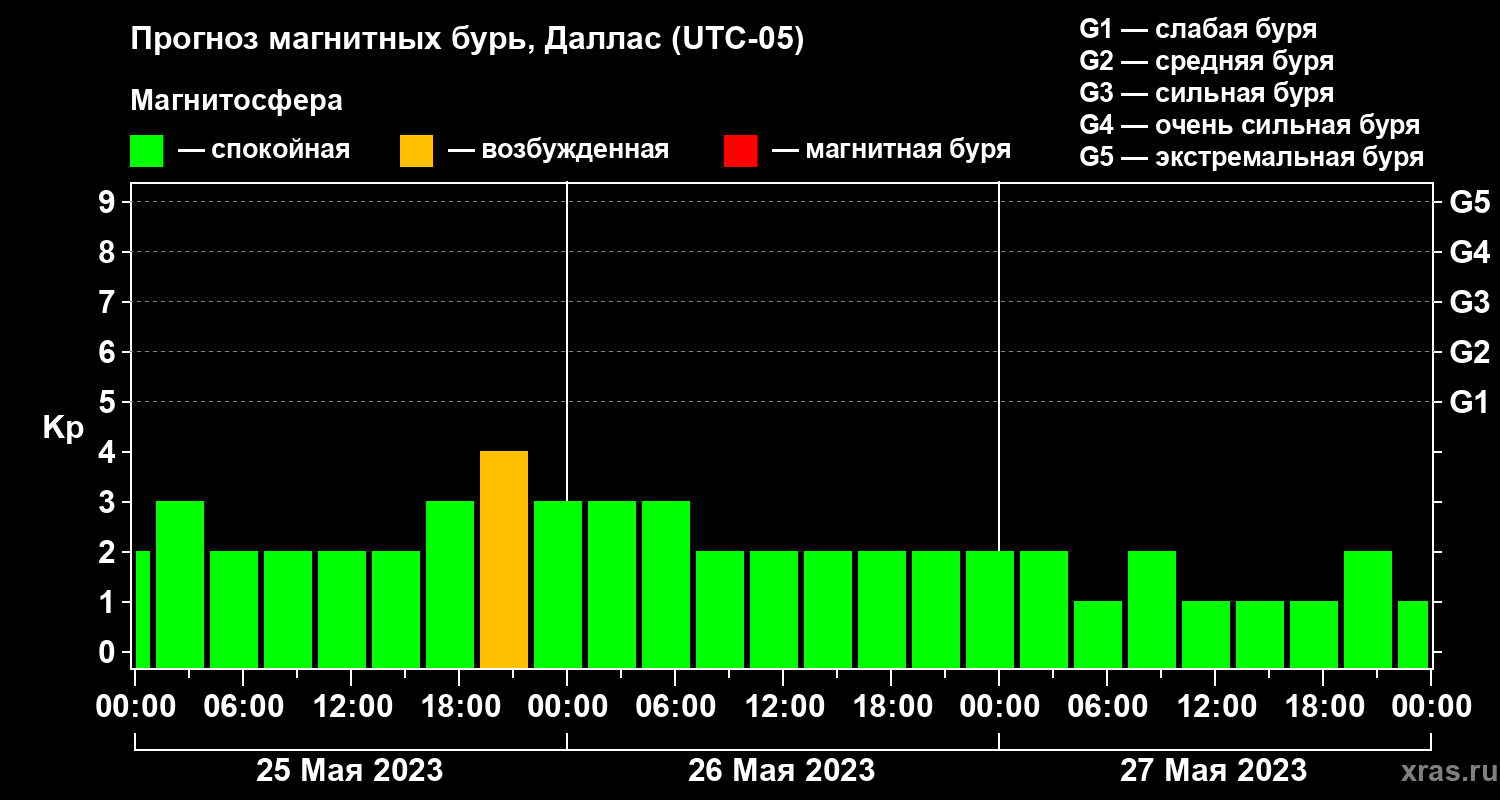The height and width of the screenshot is (800, 1500).
Task: Click the Магнитосфера legend heading
Action: click(x=237, y=102)
